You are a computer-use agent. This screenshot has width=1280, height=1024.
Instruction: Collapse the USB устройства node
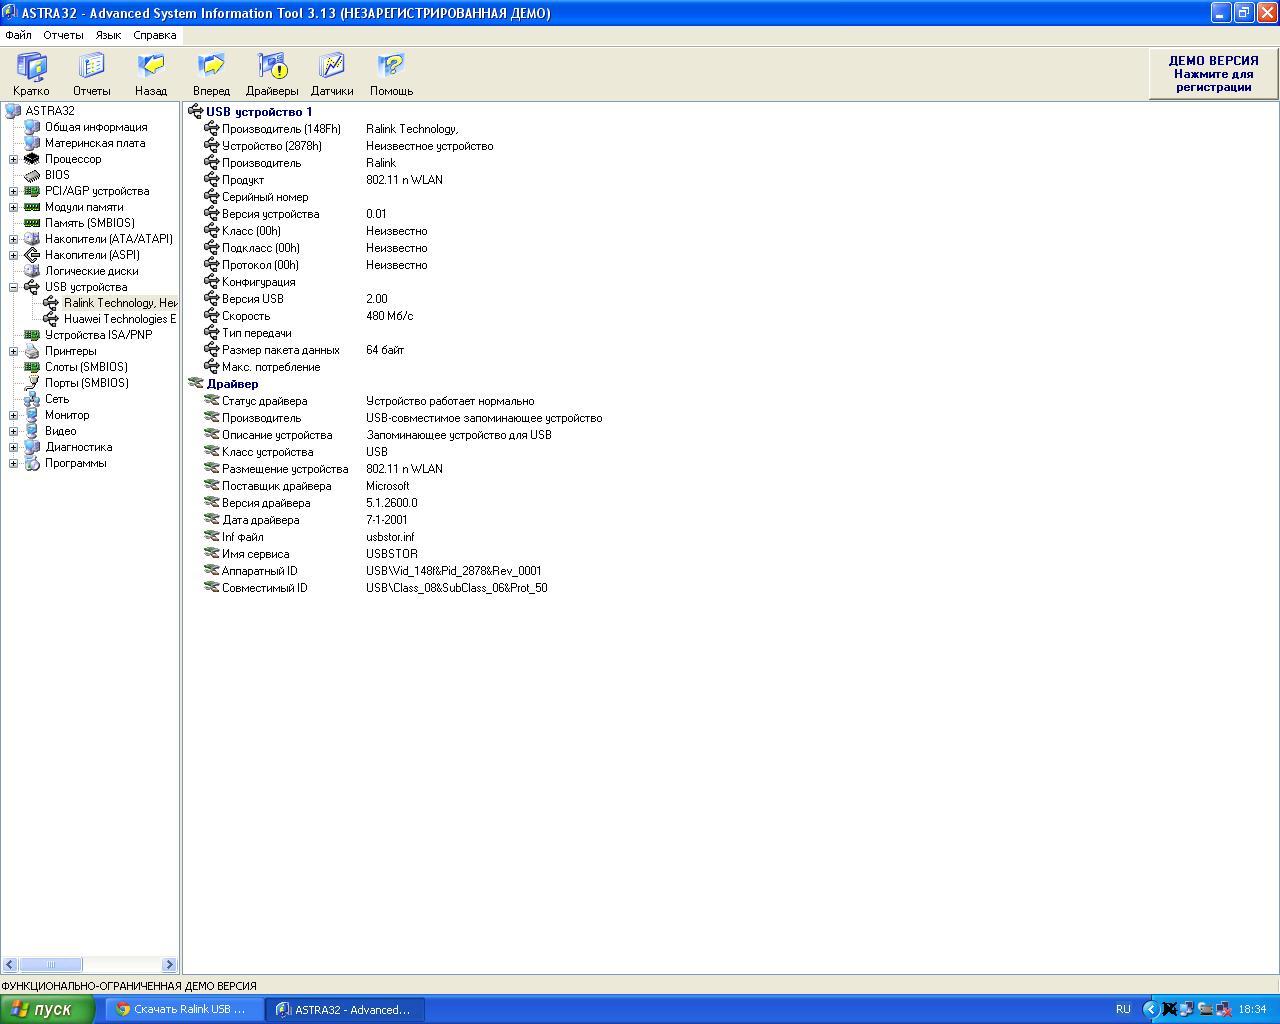coord(13,287)
